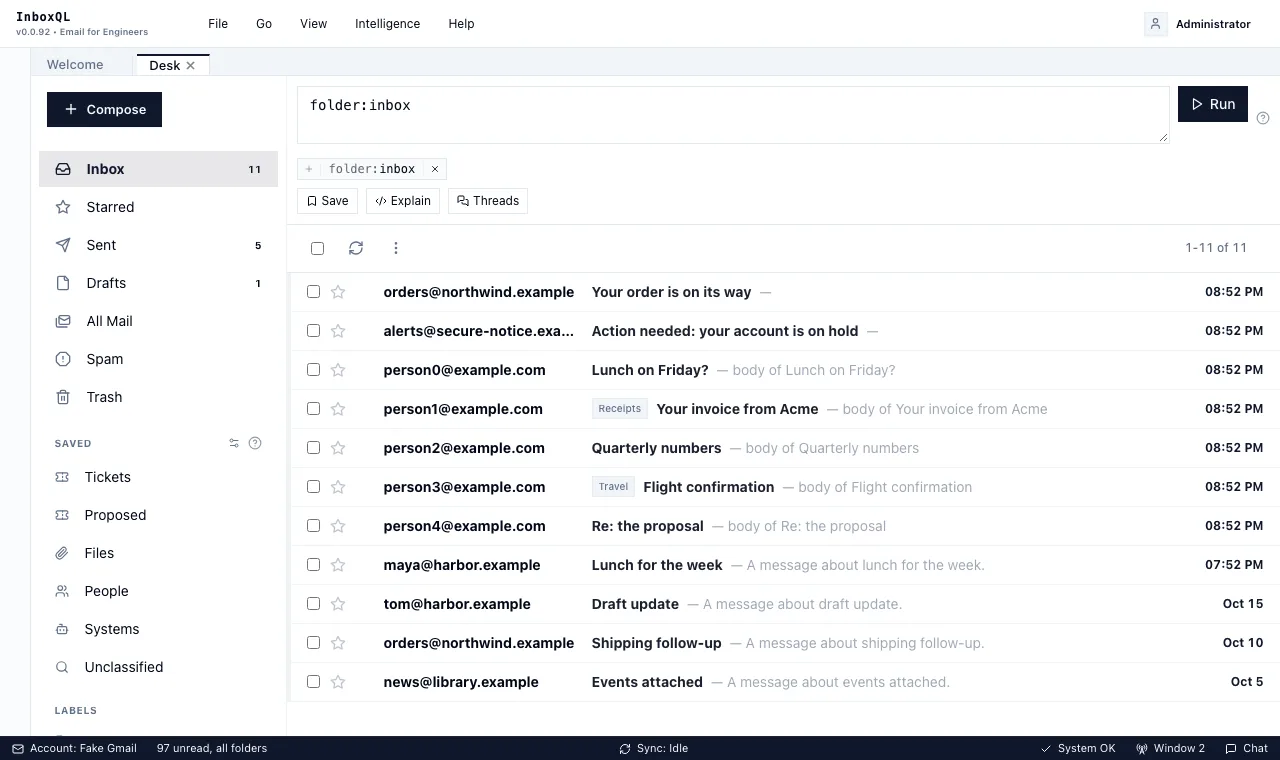This screenshot has height=760, width=1280.
Task: Check the Your order is on its way email
Action: (313, 291)
